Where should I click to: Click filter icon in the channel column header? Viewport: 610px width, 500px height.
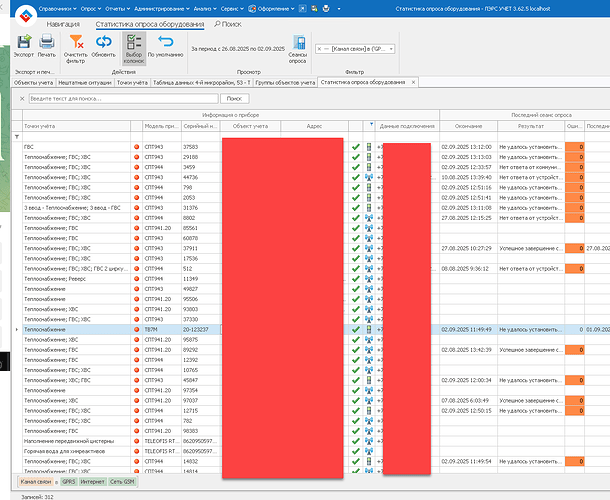371,124
